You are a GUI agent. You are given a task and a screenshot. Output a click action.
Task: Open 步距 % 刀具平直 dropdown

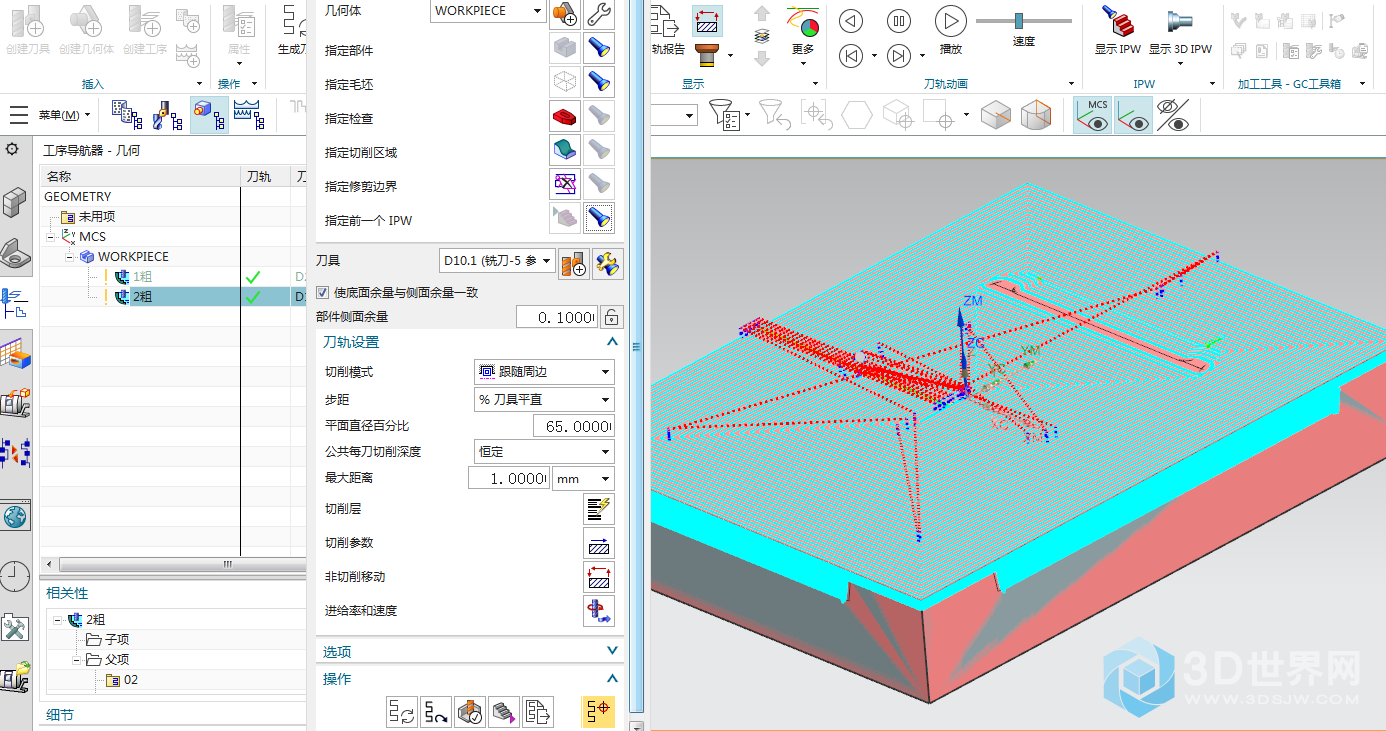[544, 399]
